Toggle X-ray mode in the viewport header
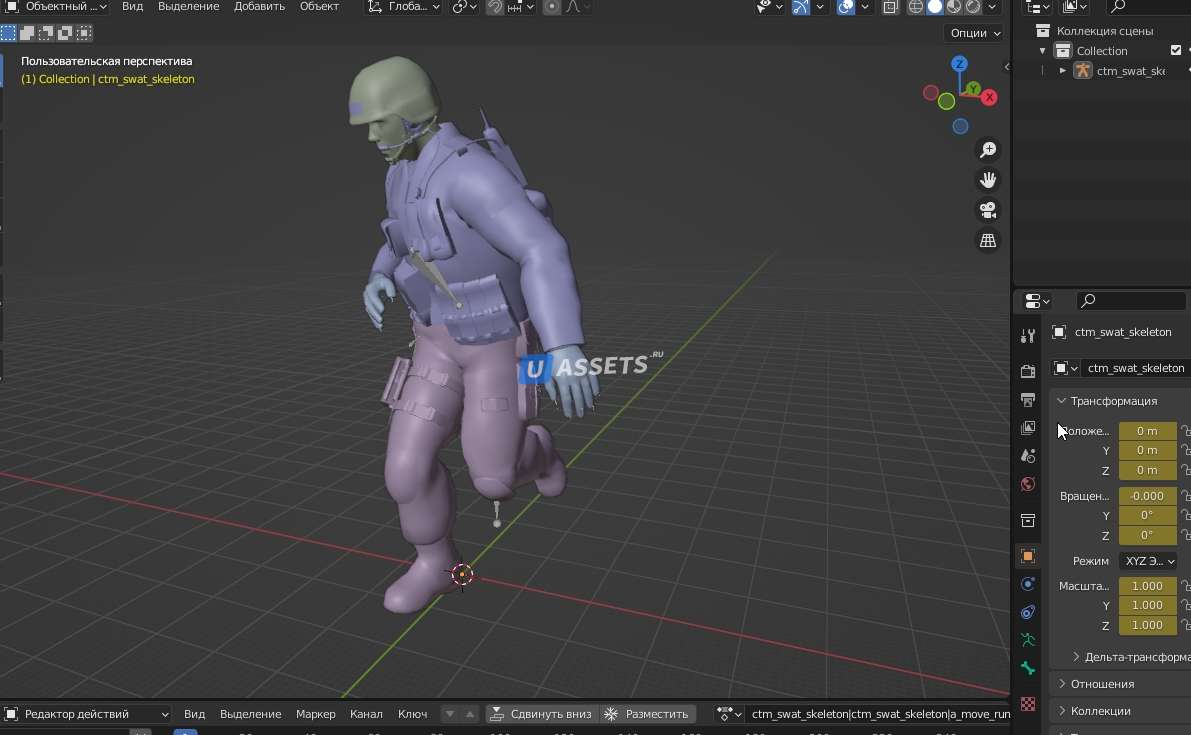1191x735 pixels. (x=889, y=7)
